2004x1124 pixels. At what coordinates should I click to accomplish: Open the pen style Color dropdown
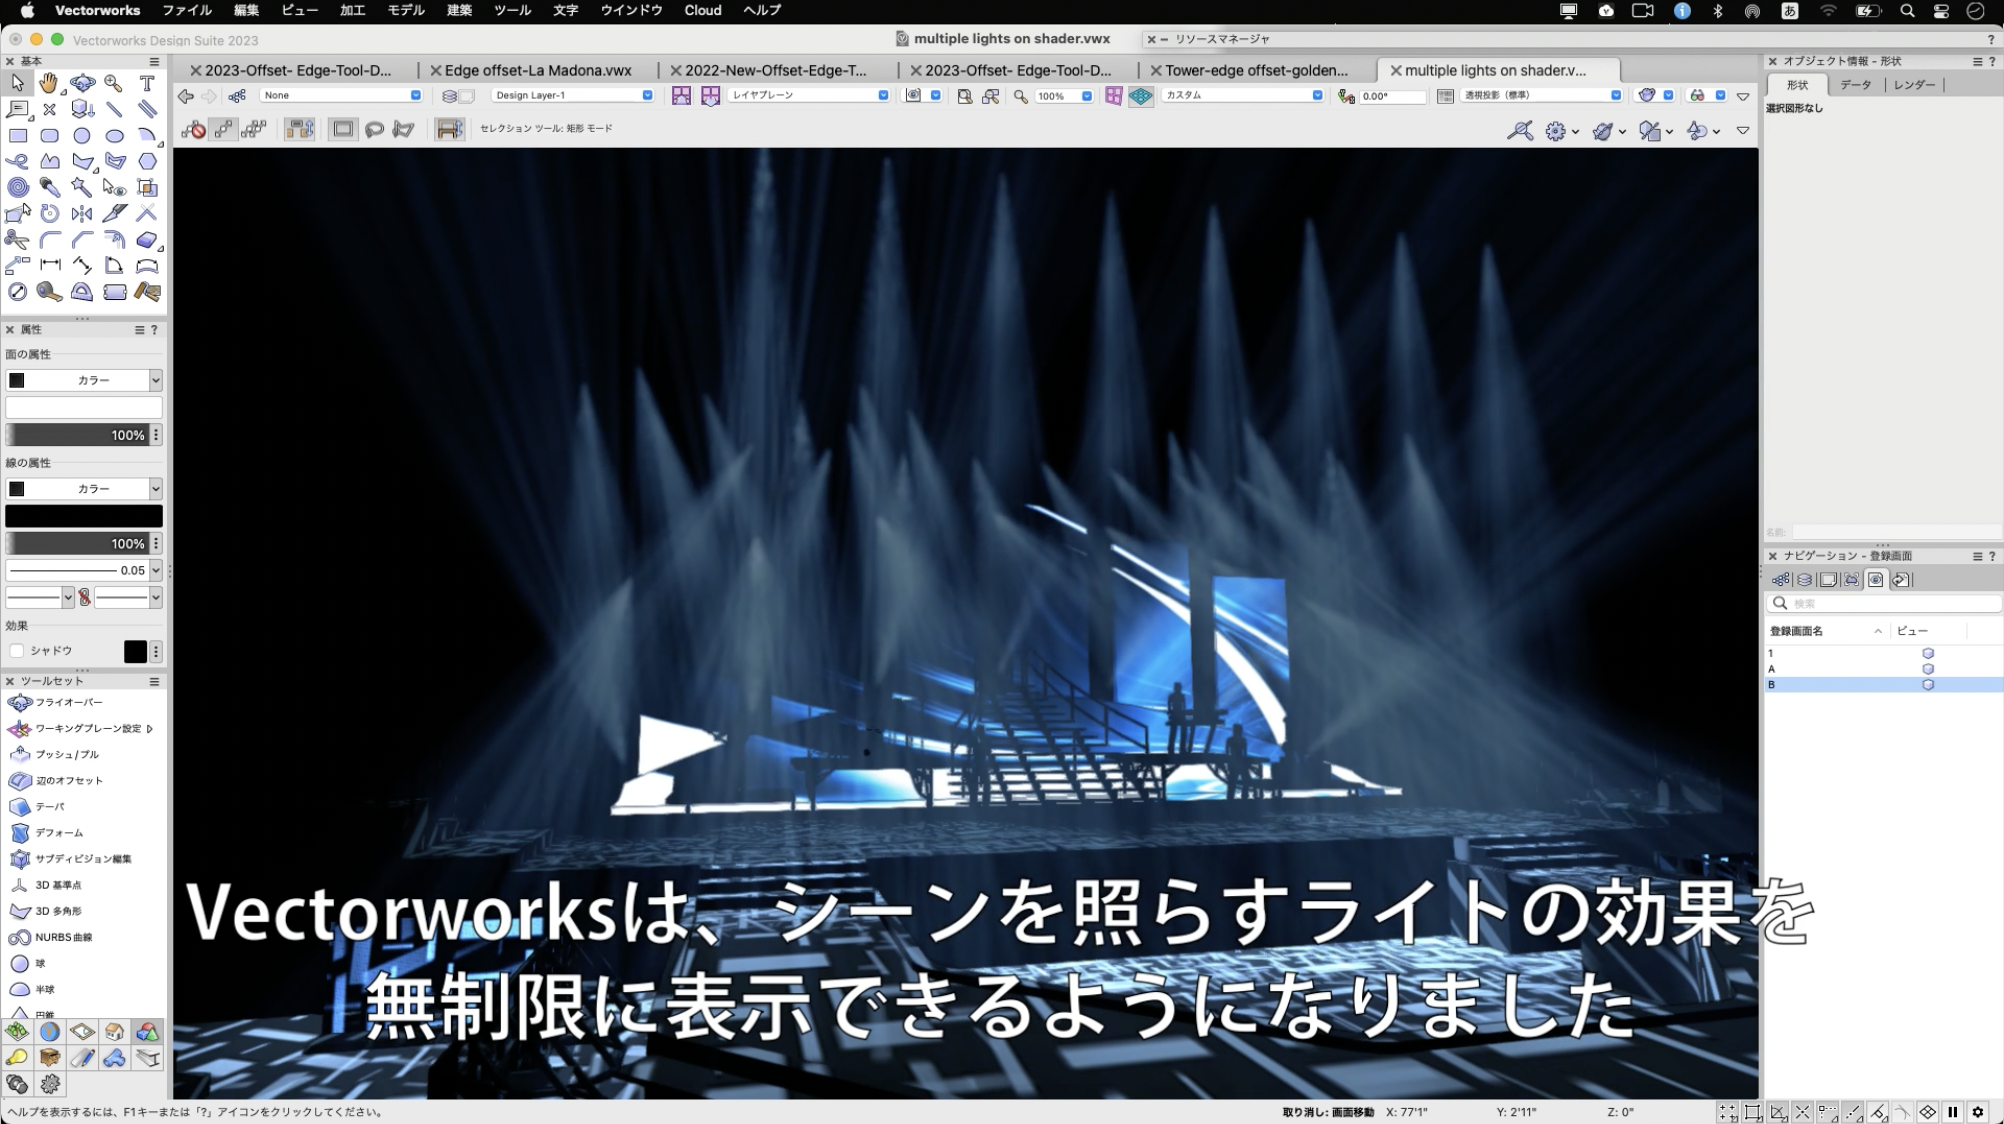click(x=84, y=489)
